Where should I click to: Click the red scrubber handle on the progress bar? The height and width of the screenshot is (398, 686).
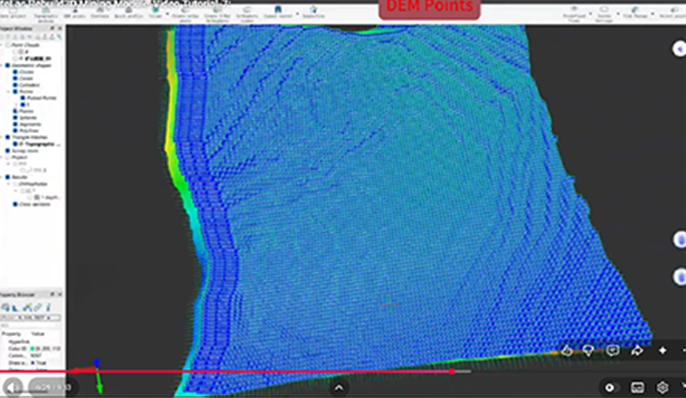point(452,371)
